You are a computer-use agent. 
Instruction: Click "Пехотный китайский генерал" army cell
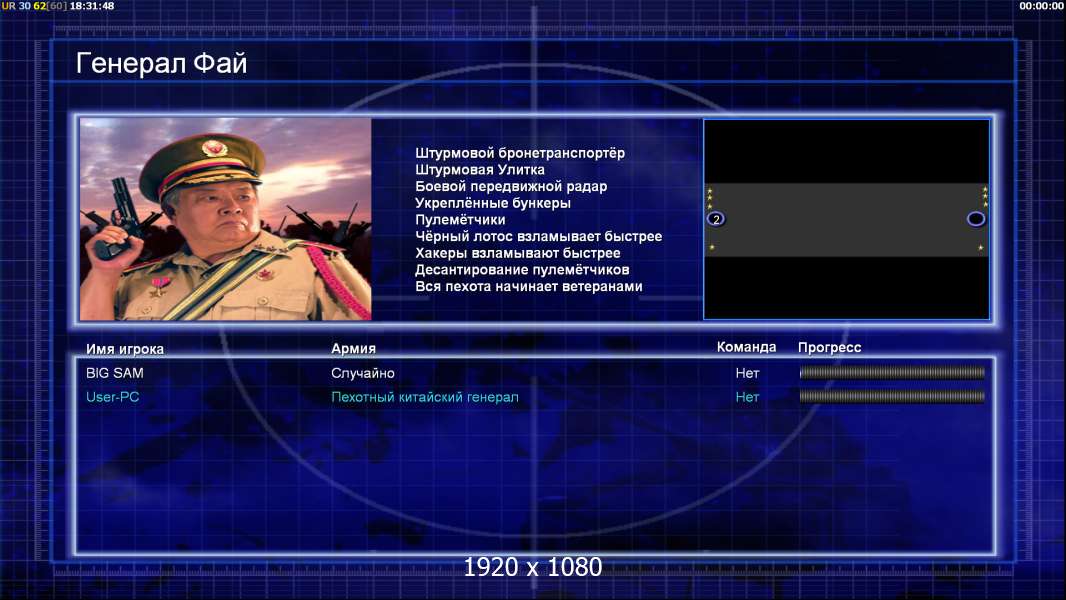coord(425,397)
